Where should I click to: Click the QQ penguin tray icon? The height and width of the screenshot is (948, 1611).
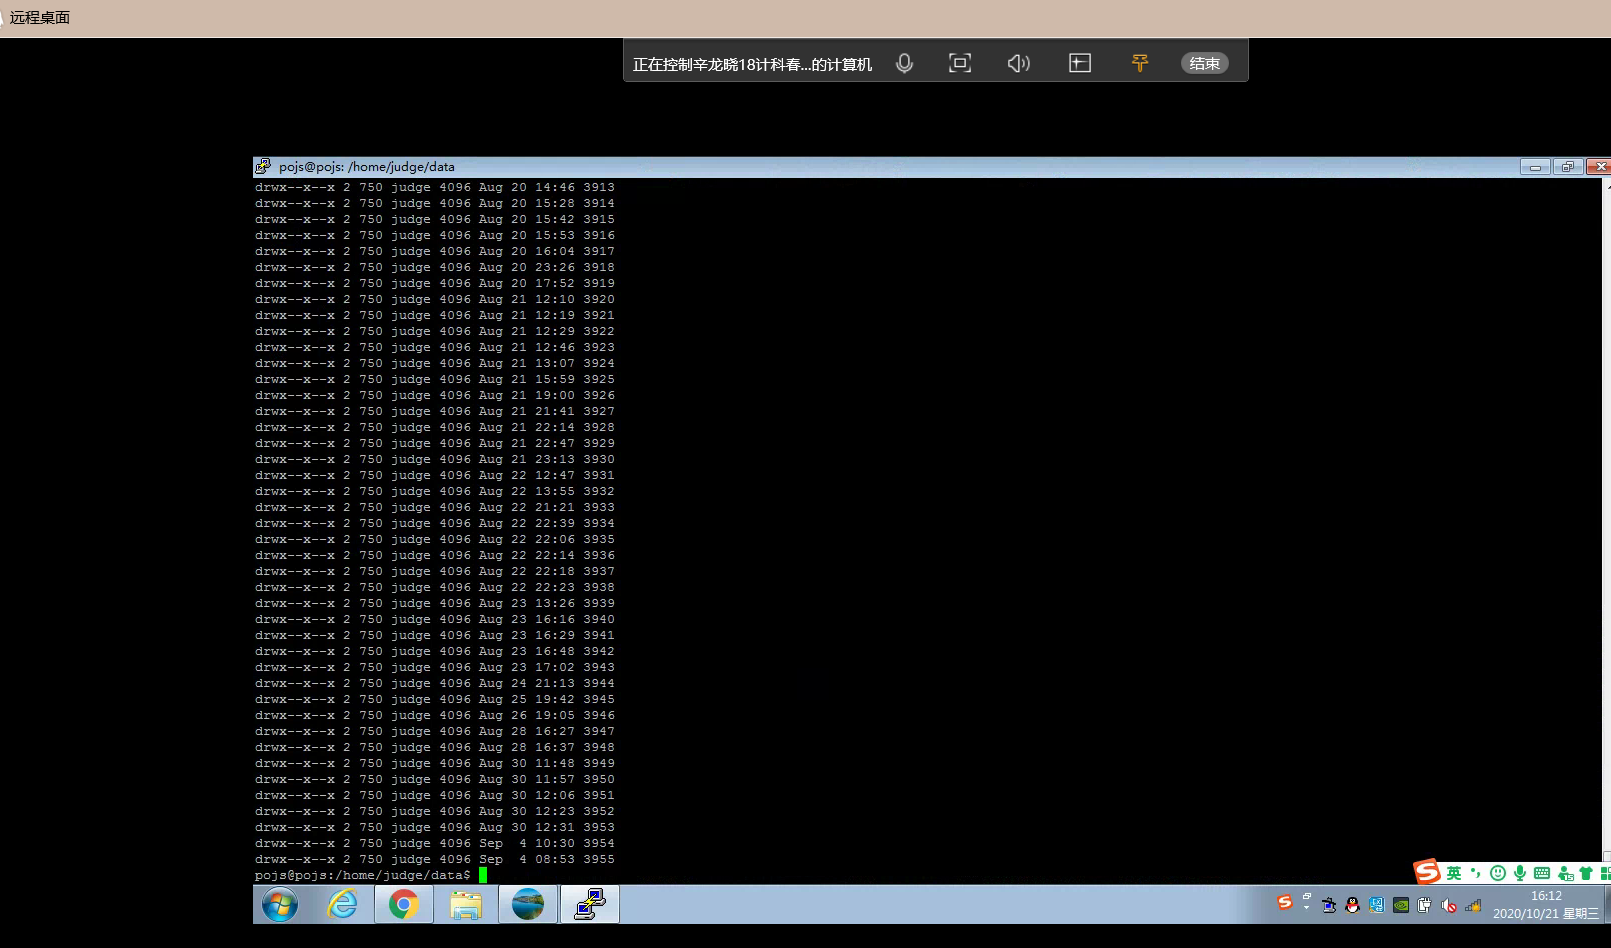[x=1353, y=905]
